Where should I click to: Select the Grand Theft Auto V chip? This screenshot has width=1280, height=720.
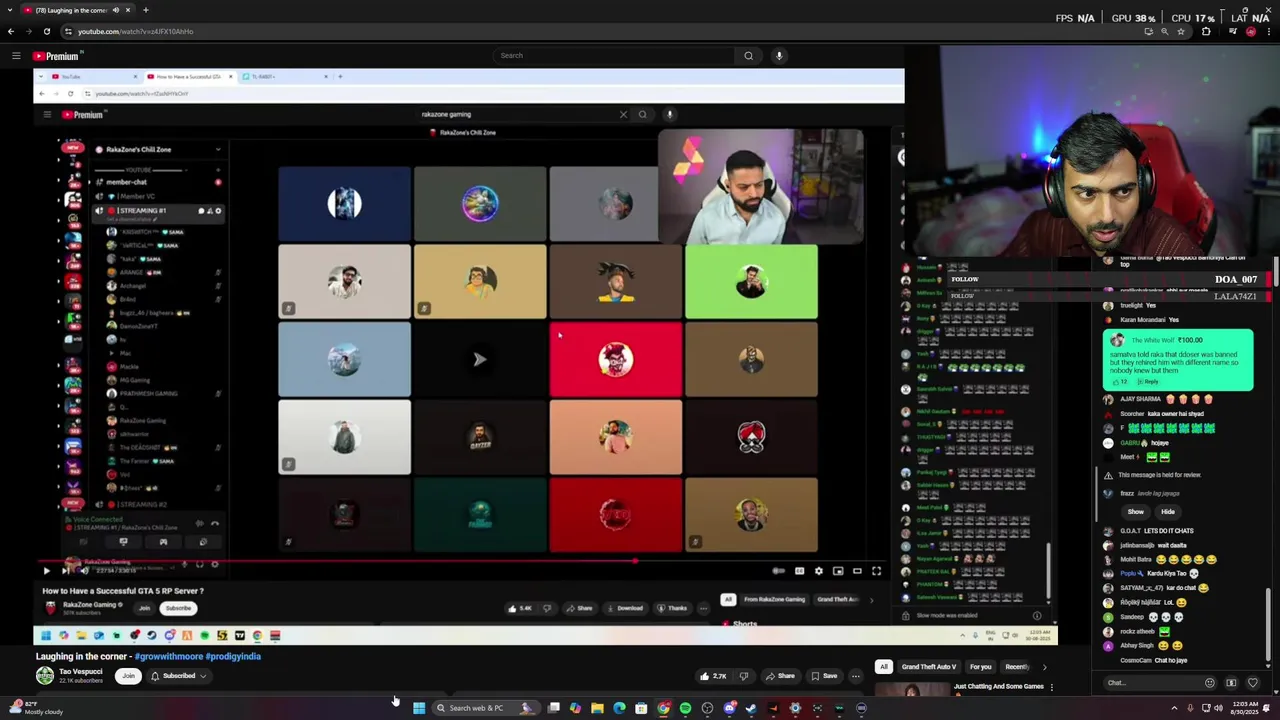(929, 667)
